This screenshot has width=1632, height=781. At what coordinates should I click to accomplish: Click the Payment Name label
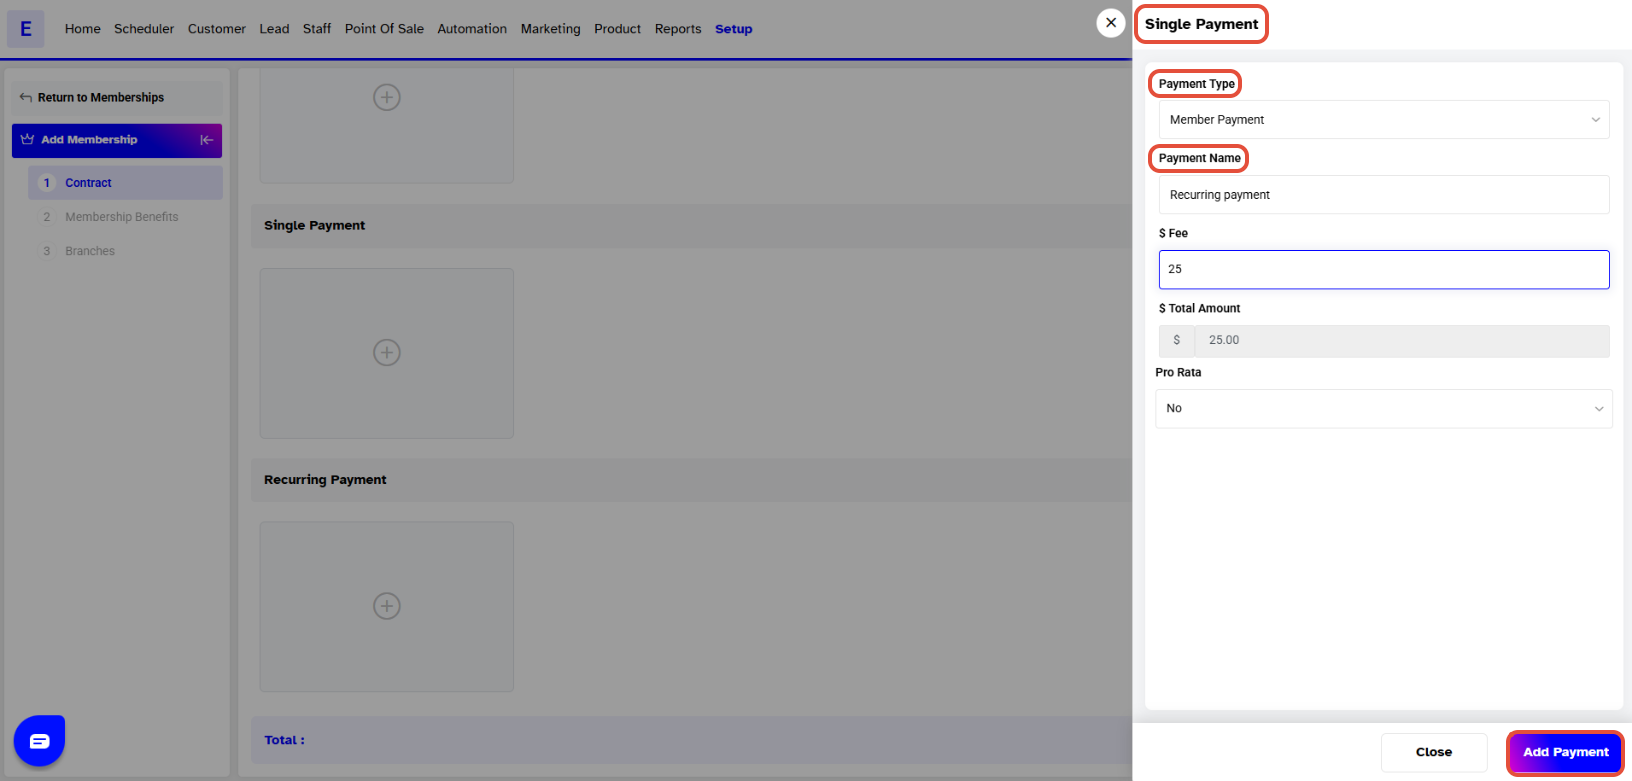(x=1199, y=158)
